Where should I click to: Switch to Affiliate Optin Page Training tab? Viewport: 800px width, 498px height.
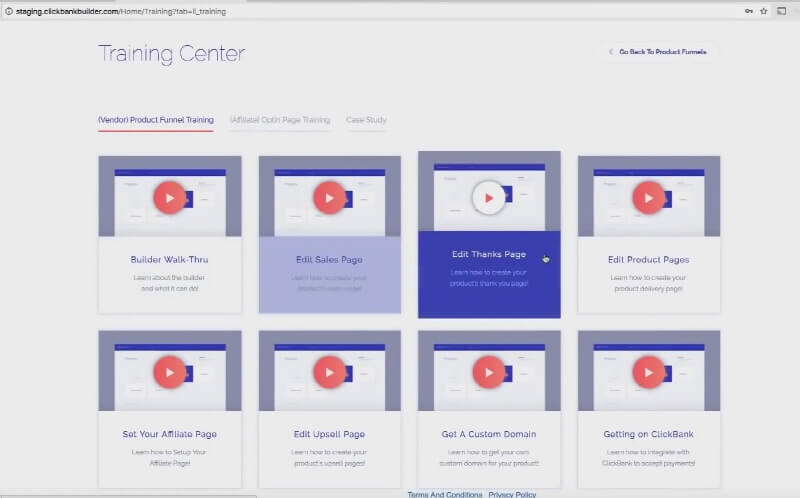(x=280, y=120)
